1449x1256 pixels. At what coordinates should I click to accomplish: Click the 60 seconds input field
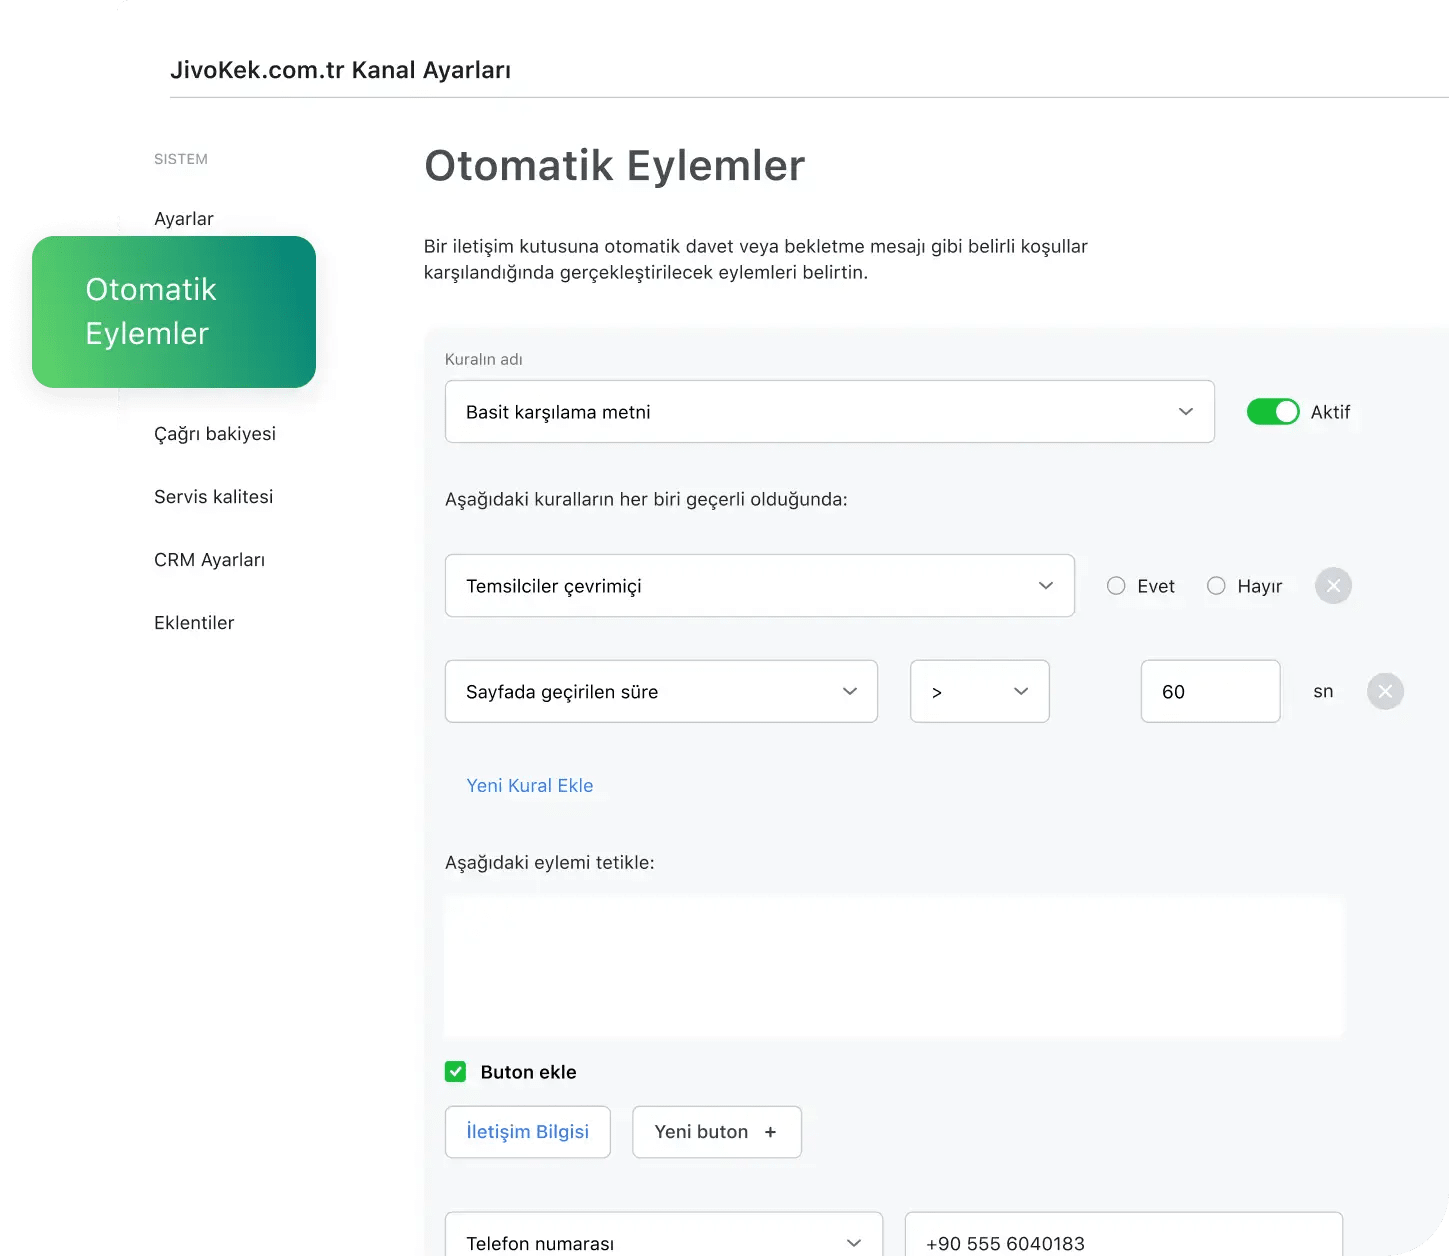pos(1210,691)
